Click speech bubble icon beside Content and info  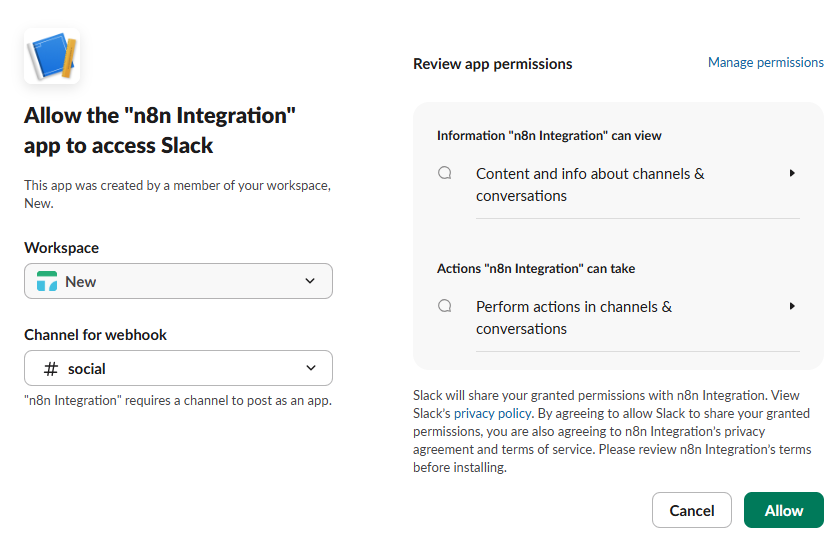445,173
